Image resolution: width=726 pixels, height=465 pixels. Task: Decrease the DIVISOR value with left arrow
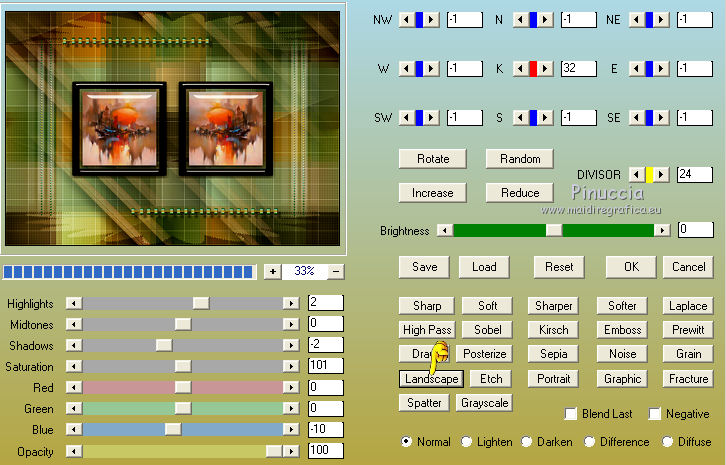point(637,175)
